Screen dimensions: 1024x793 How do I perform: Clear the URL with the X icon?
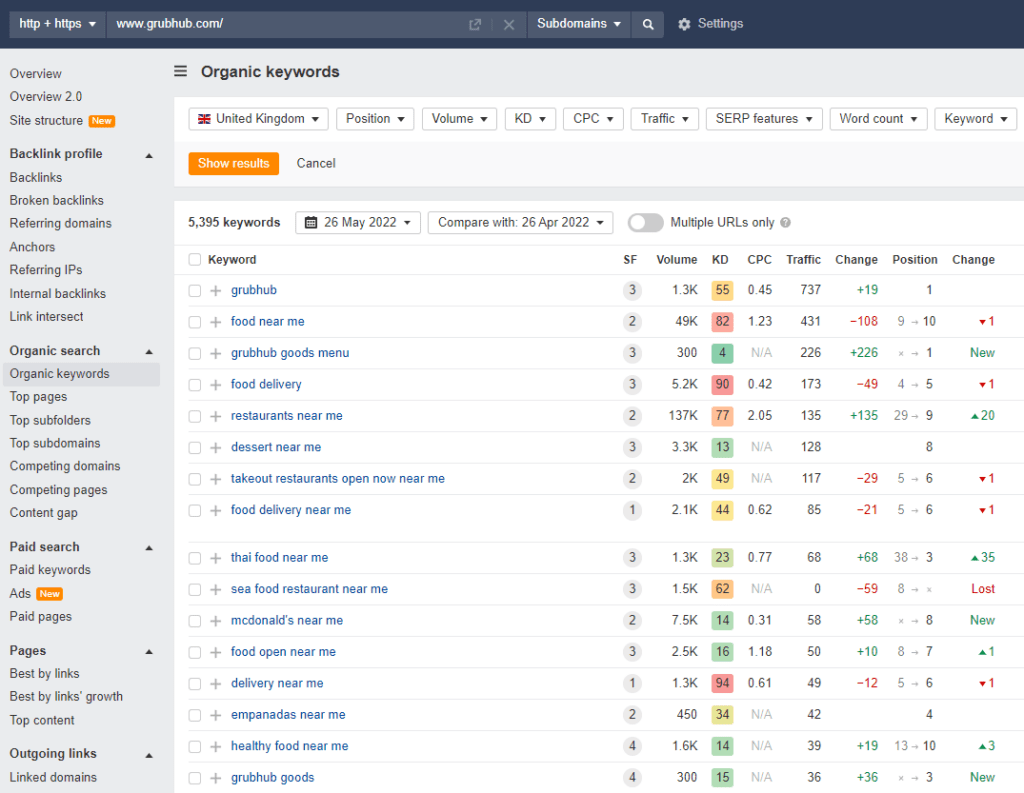click(x=509, y=25)
